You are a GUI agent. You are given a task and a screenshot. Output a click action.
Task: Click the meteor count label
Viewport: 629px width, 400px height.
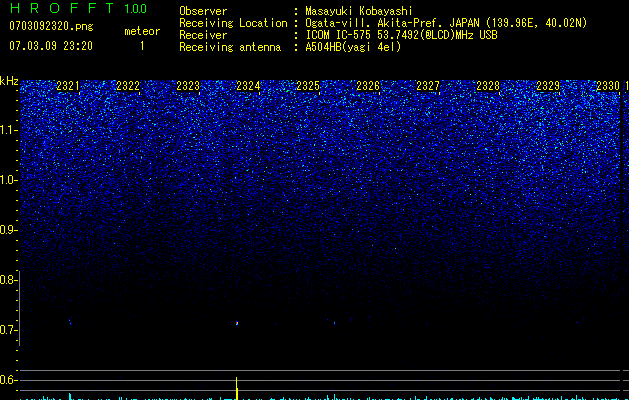(x=142, y=31)
